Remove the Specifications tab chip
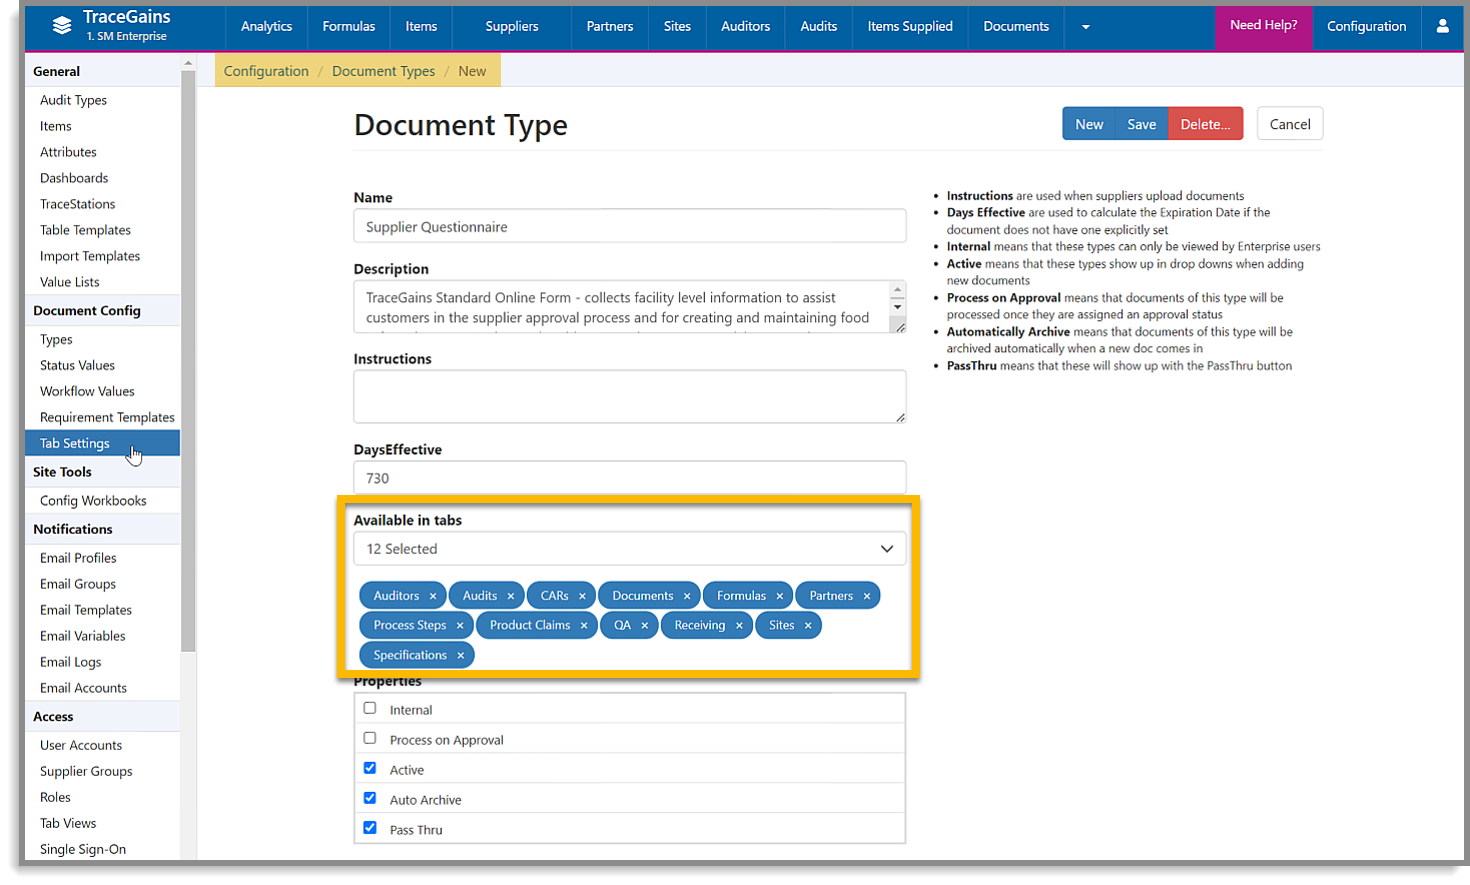Image resolution: width=1470 pixels, height=885 pixels. point(460,655)
